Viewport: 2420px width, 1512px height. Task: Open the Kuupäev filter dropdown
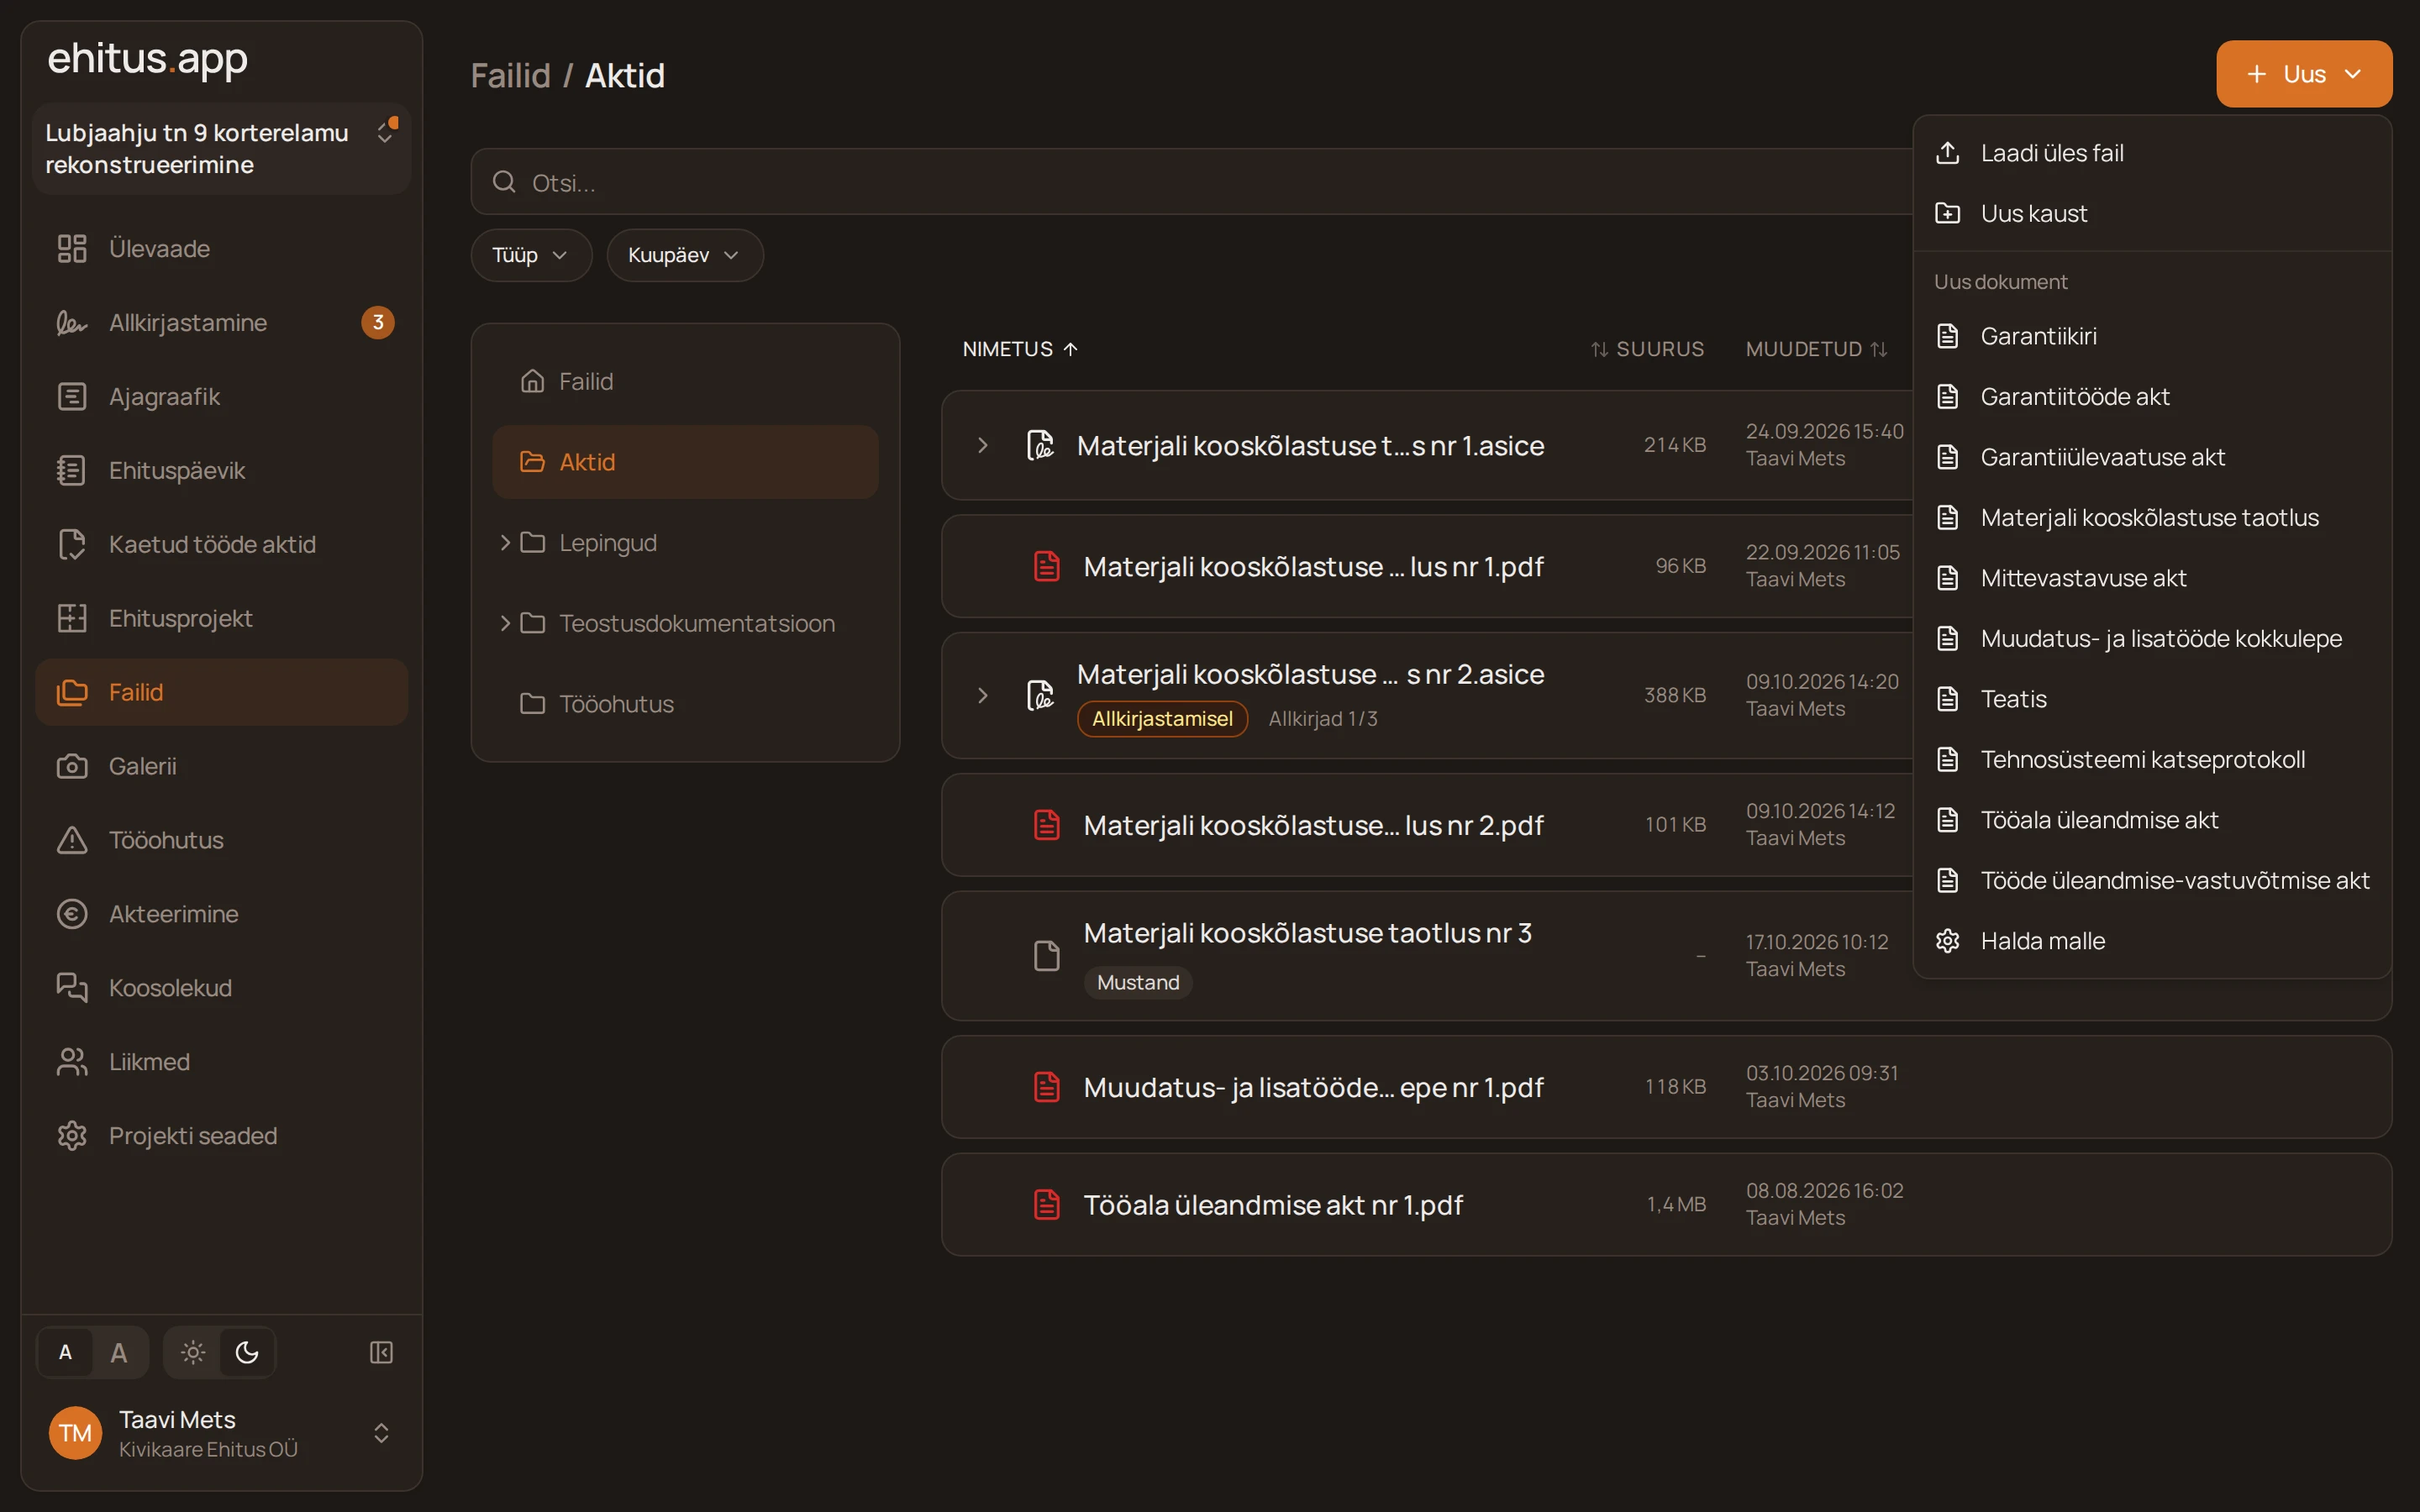pos(685,255)
